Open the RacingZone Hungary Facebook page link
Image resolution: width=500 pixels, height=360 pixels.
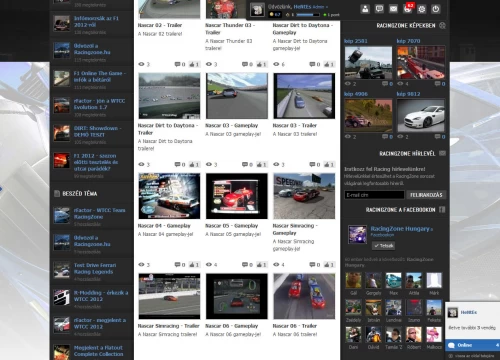coord(400,229)
